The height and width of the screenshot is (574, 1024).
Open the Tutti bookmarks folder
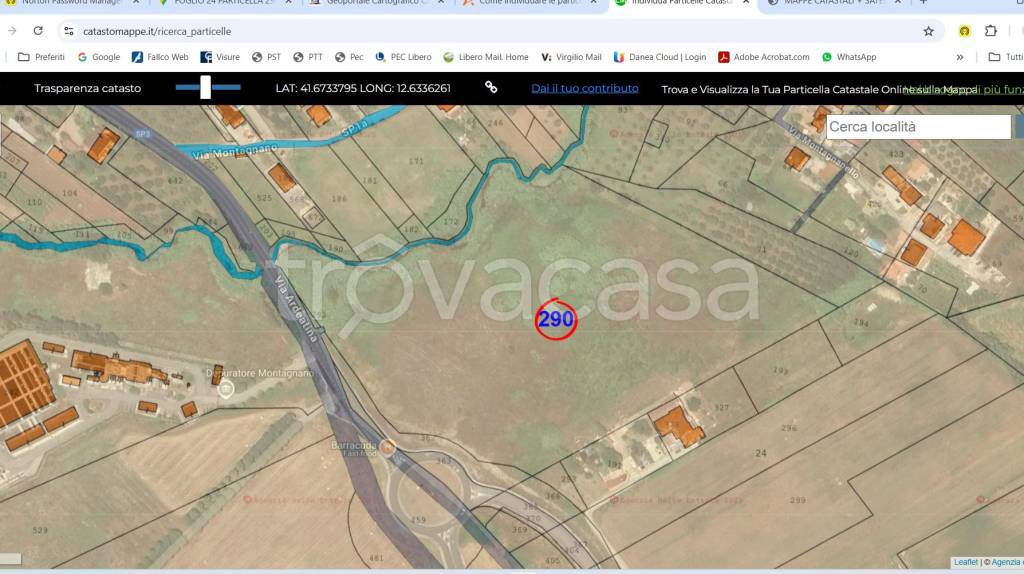(x=1005, y=57)
